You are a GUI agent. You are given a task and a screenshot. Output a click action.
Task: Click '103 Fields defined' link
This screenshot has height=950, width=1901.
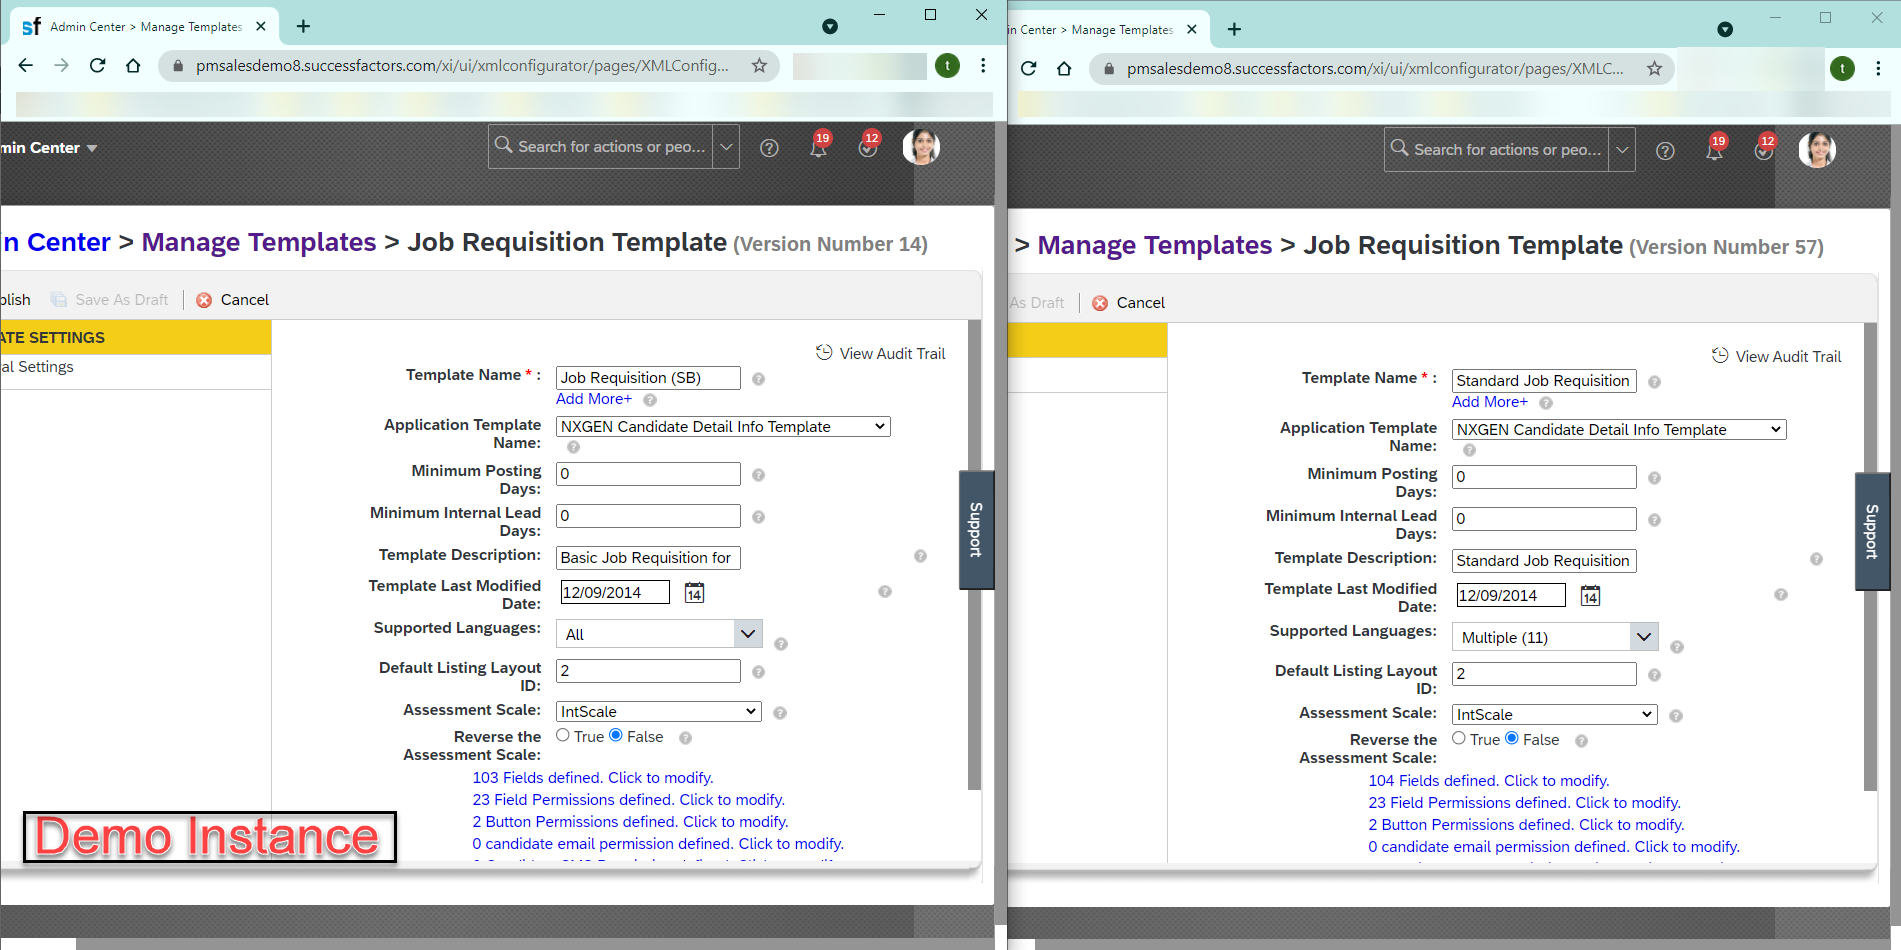pos(593,778)
